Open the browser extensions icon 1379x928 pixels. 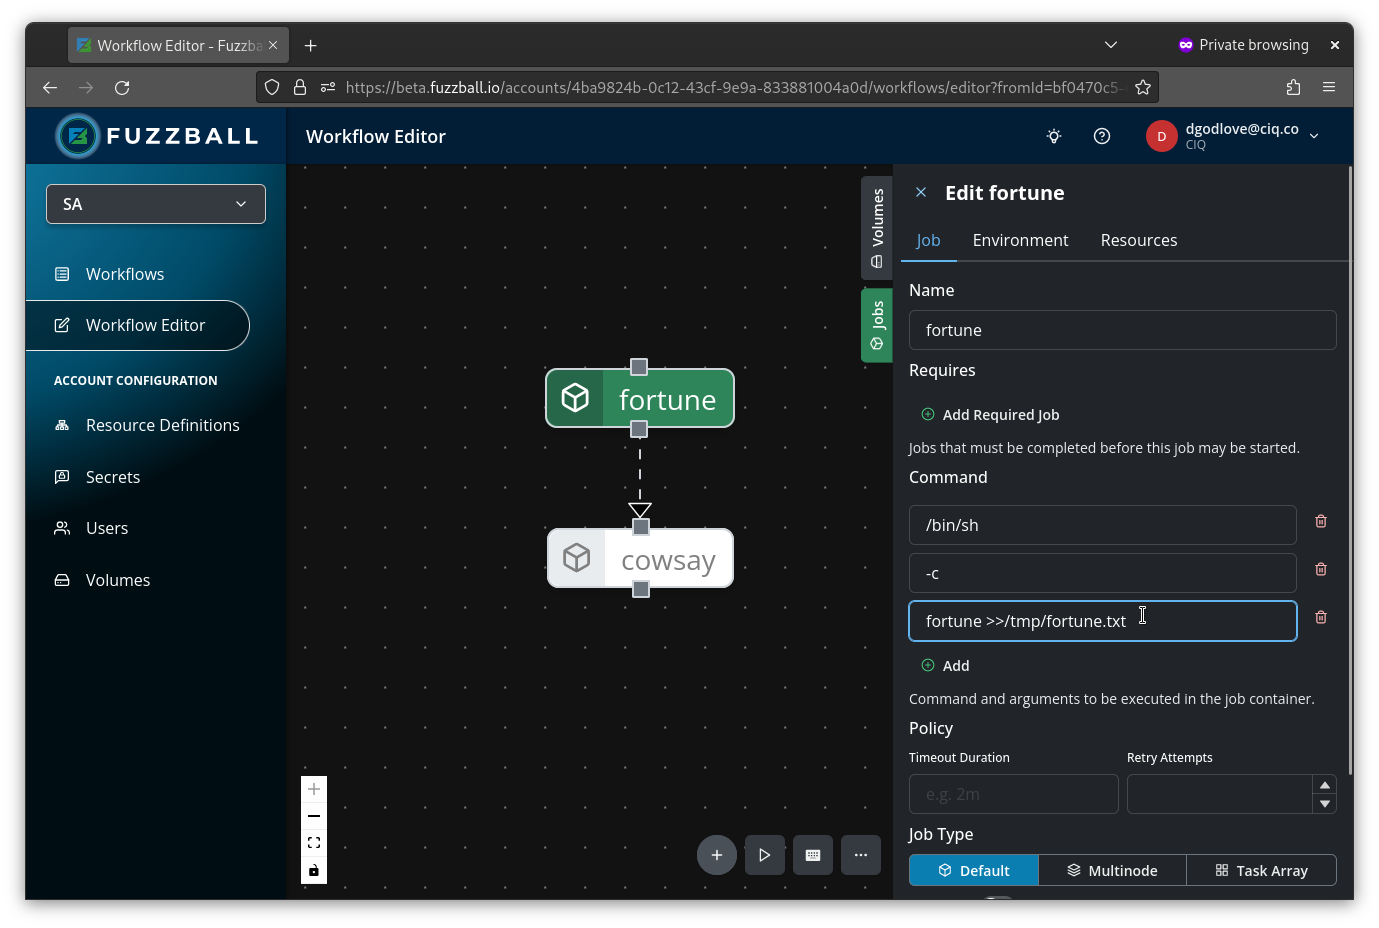pos(1293,88)
